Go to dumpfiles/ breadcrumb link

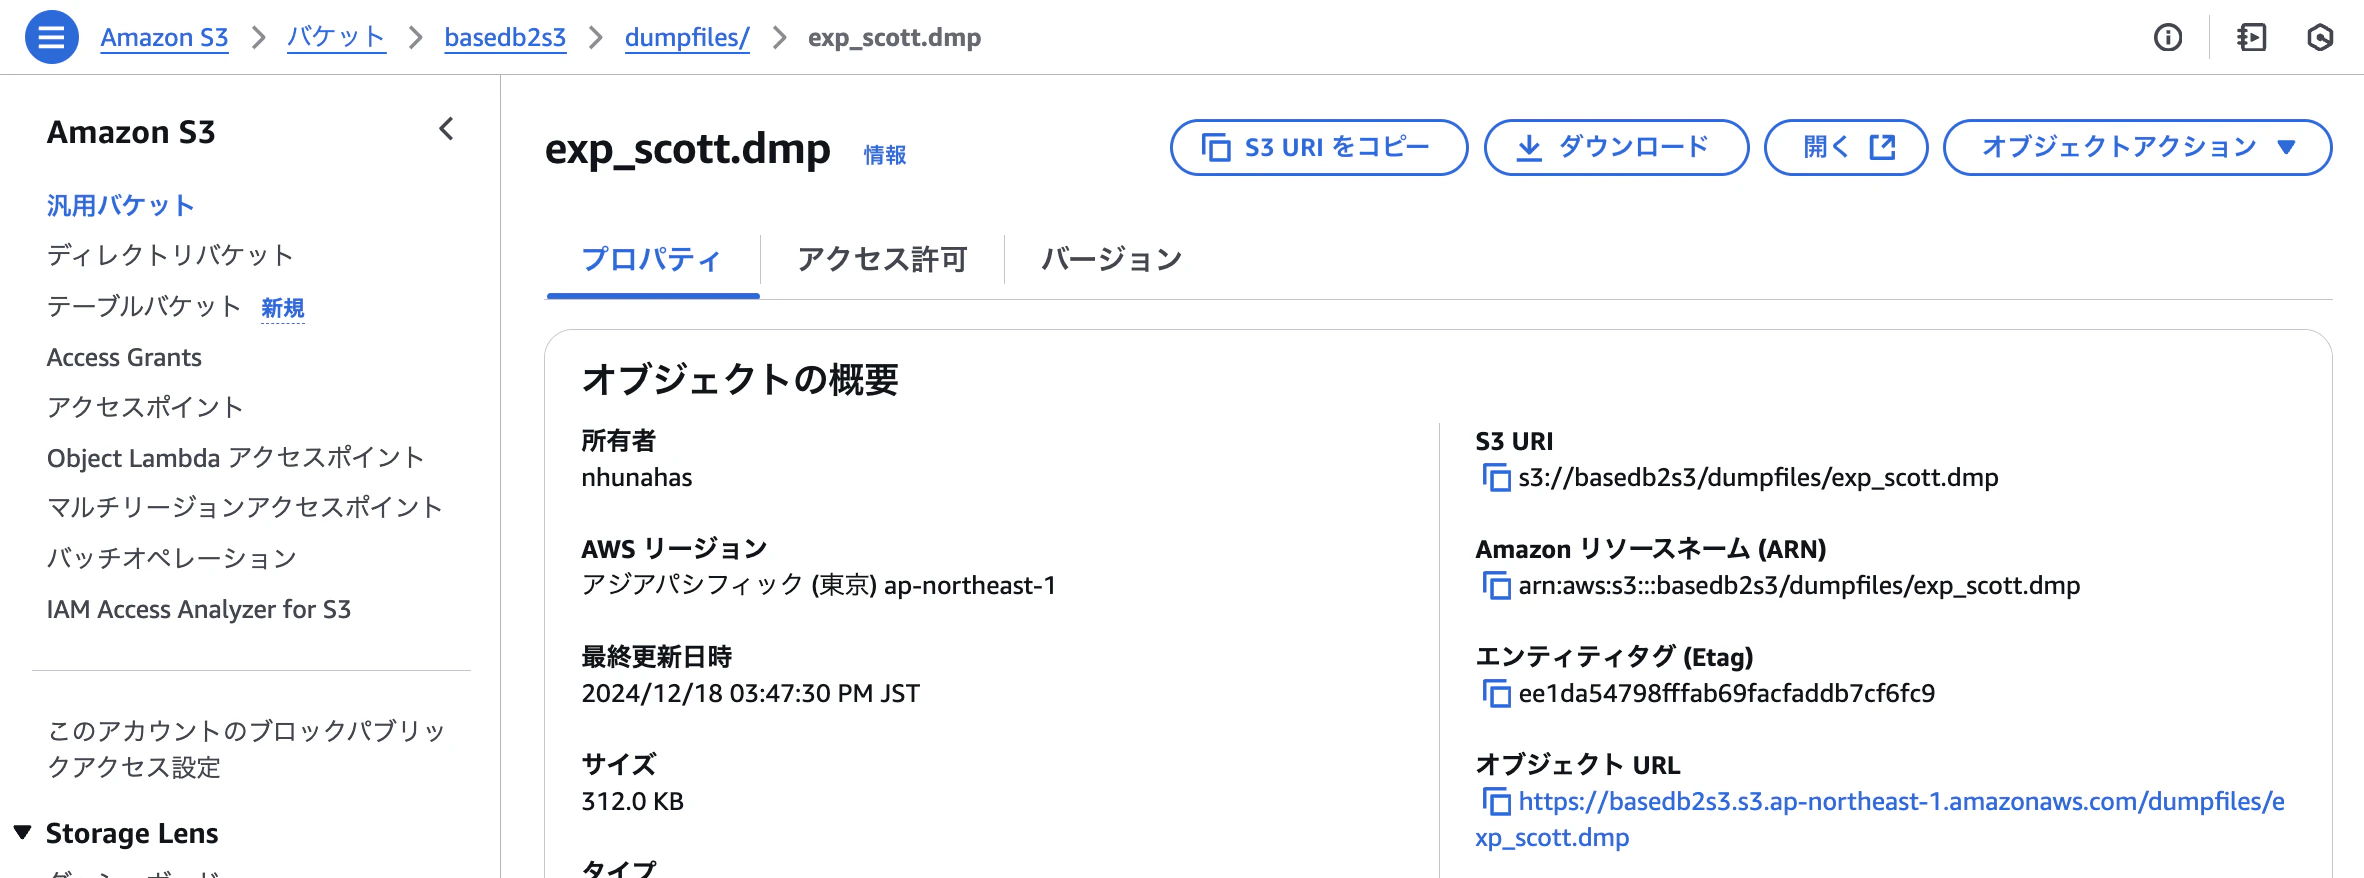[x=687, y=38]
